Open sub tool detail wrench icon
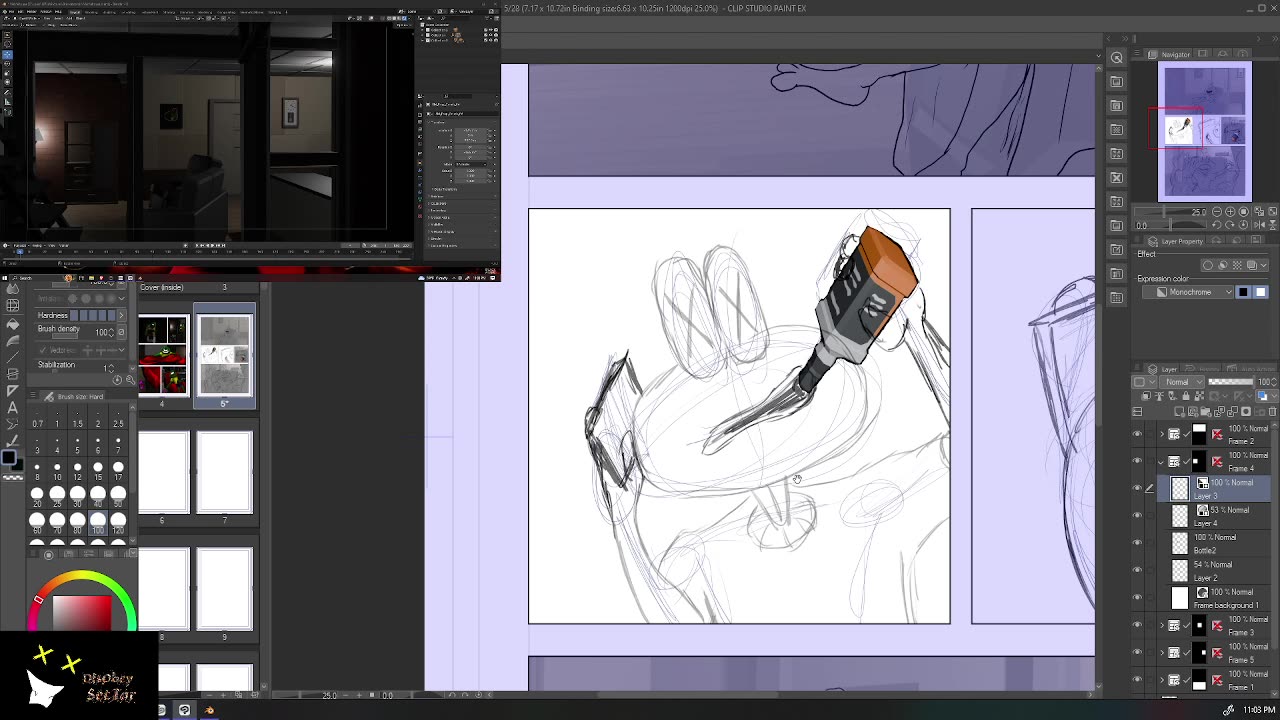 click(x=129, y=379)
